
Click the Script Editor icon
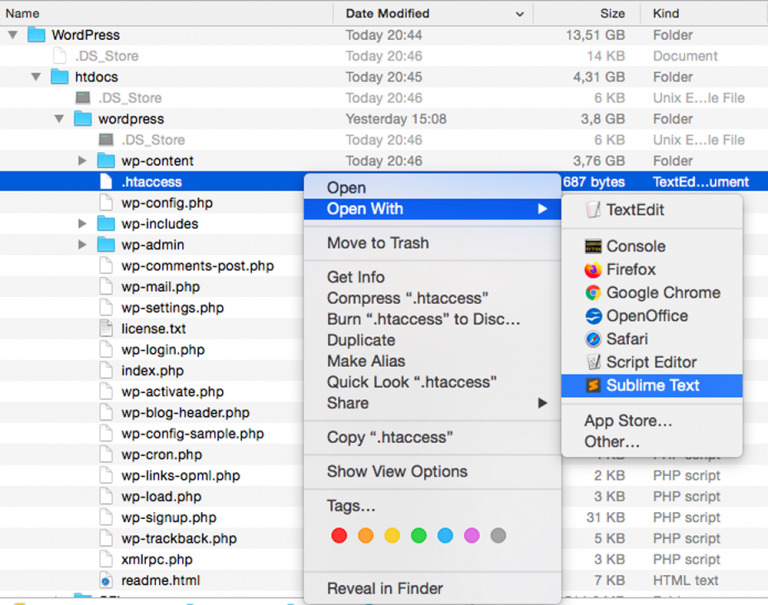[x=593, y=362]
